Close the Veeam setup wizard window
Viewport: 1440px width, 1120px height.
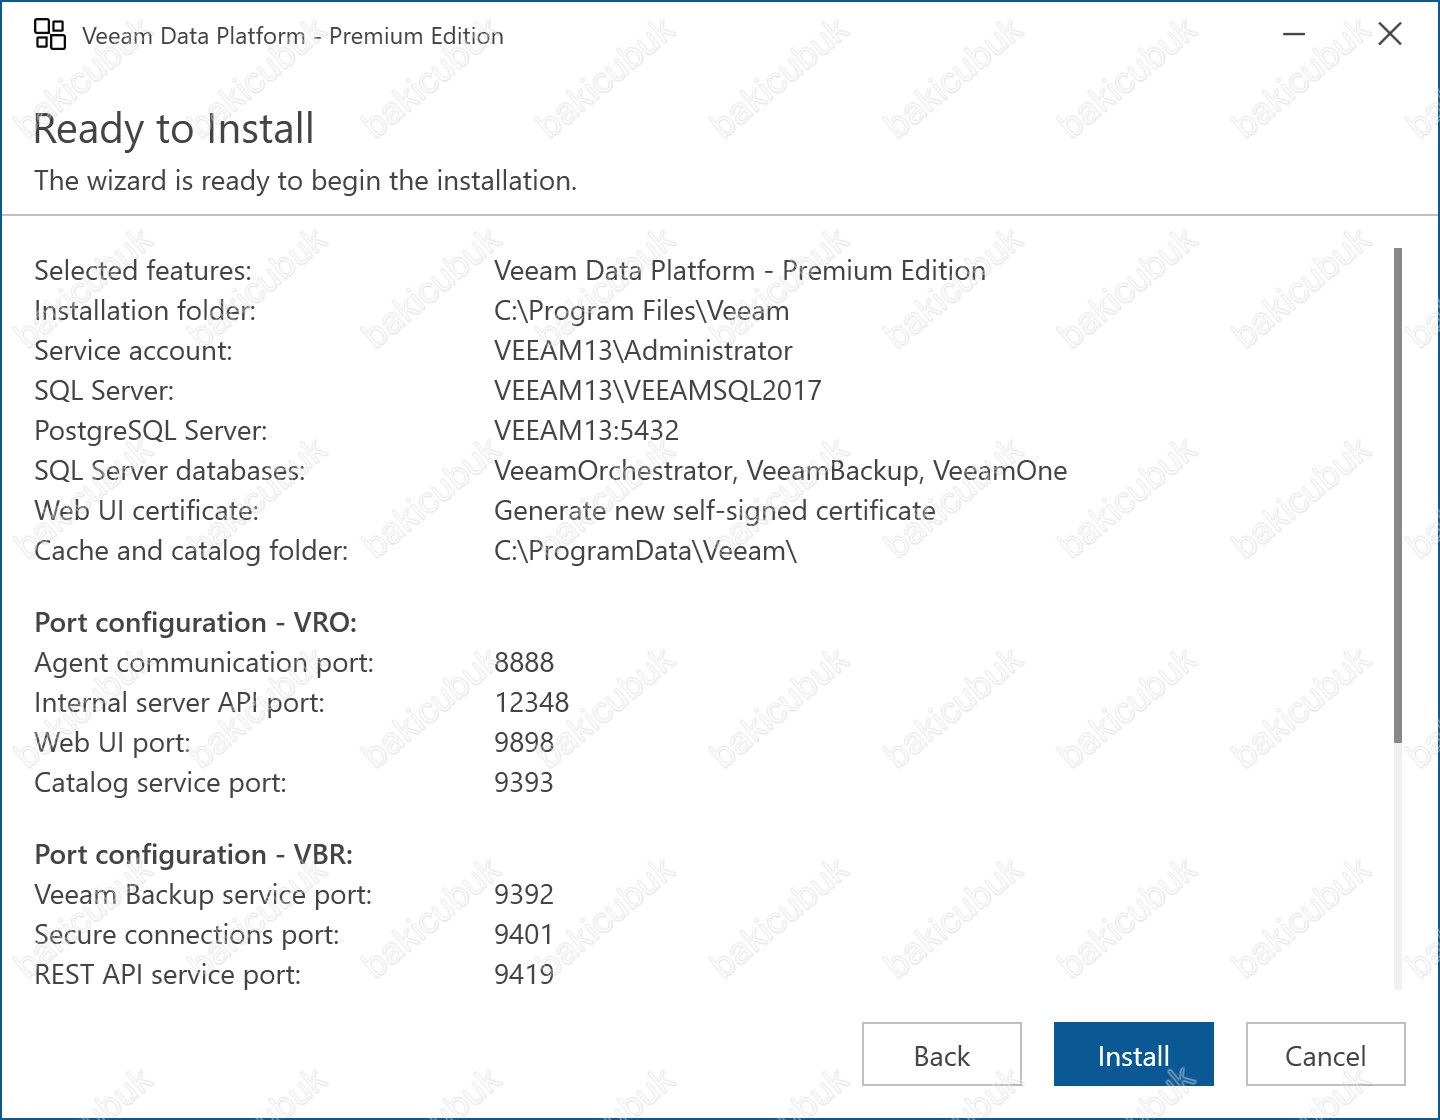[x=1389, y=35]
